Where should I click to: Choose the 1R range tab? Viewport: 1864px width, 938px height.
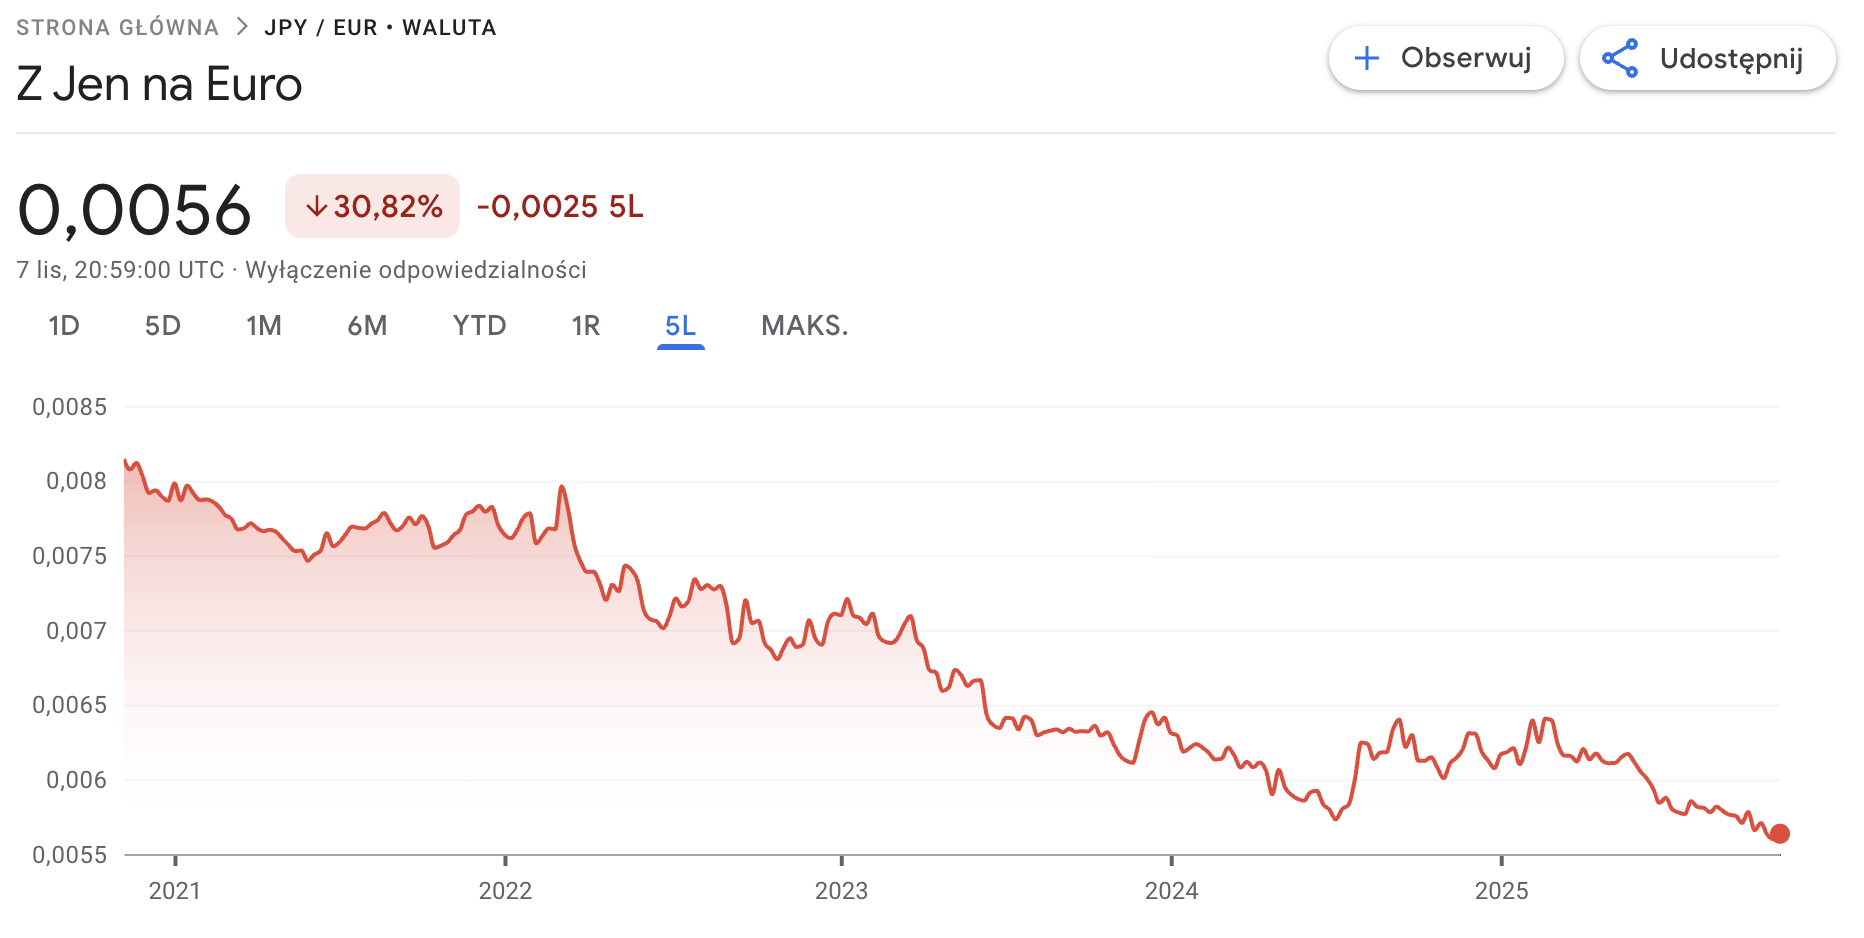[586, 326]
